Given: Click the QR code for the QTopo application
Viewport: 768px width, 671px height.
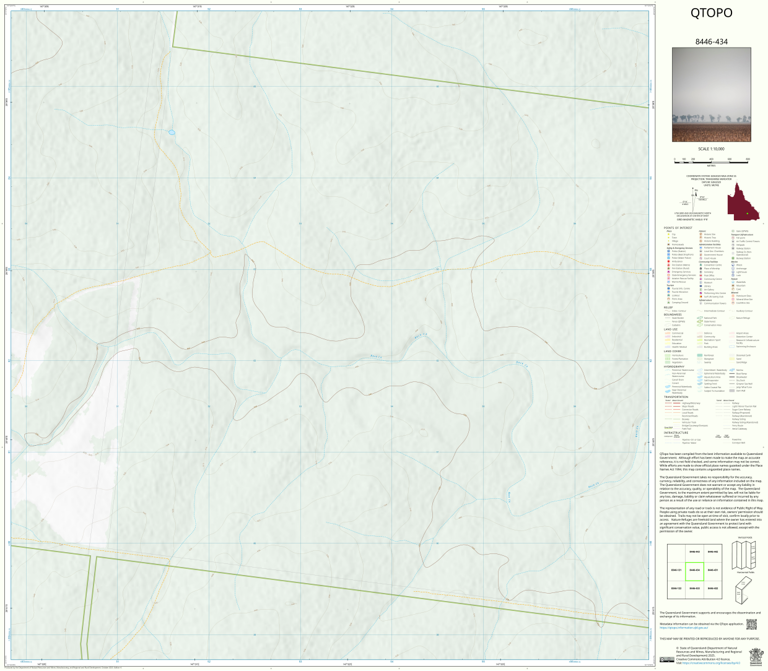Looking at the screenshot, I should tap(751, 624).
